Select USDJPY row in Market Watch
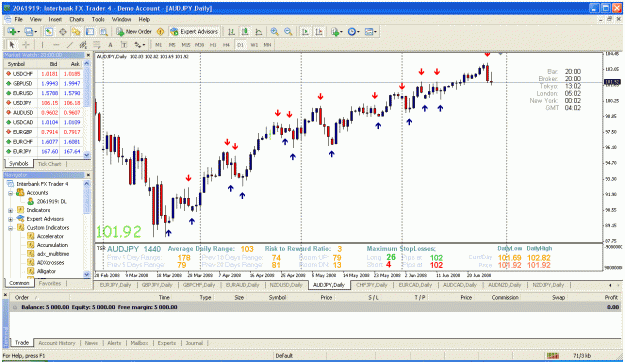Screen dimensions: 625x362 click(x=44, y=103)
